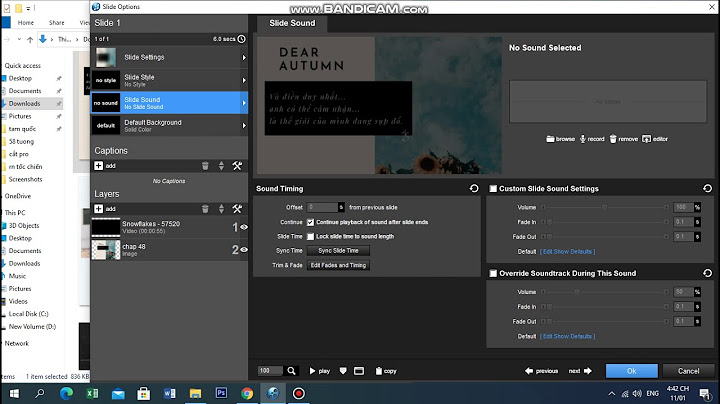
Task: Open the Slide Settings section
Action: pyautogui.click(x=169, y=57)
